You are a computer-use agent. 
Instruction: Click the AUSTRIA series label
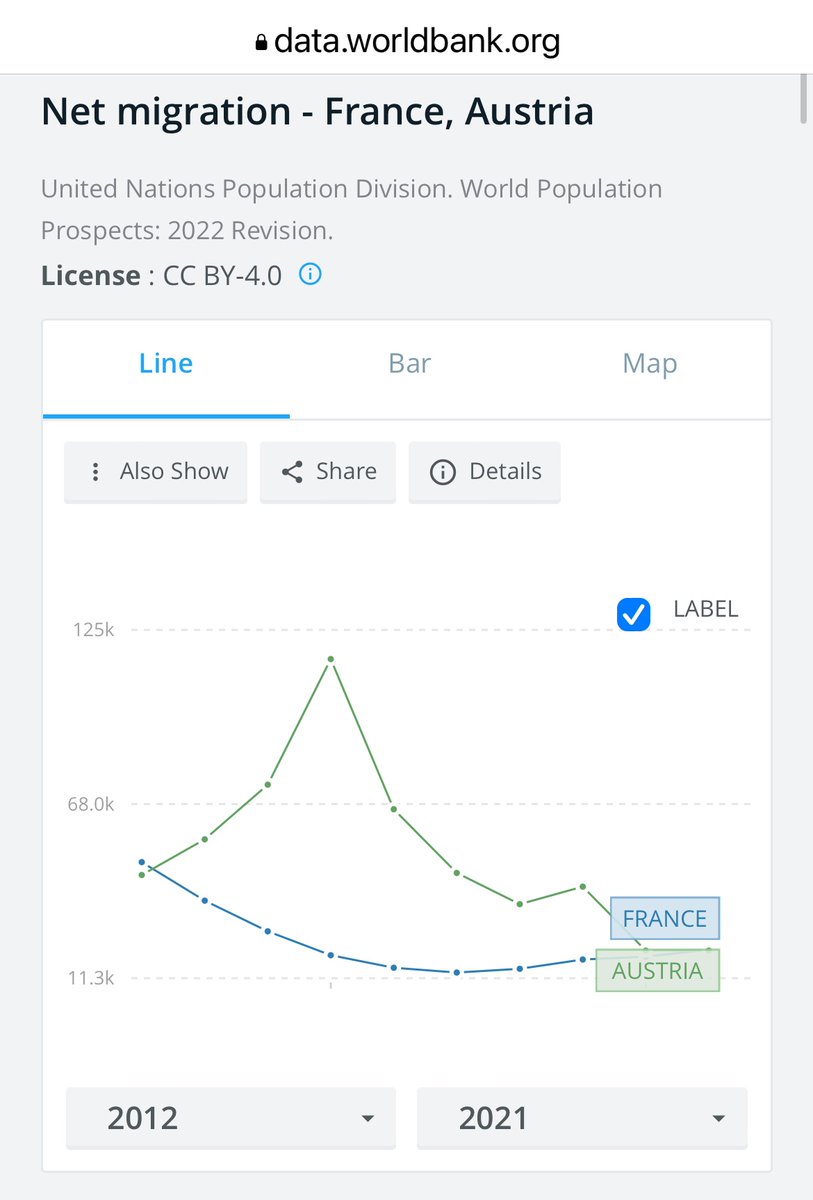(x=657, y=971)
